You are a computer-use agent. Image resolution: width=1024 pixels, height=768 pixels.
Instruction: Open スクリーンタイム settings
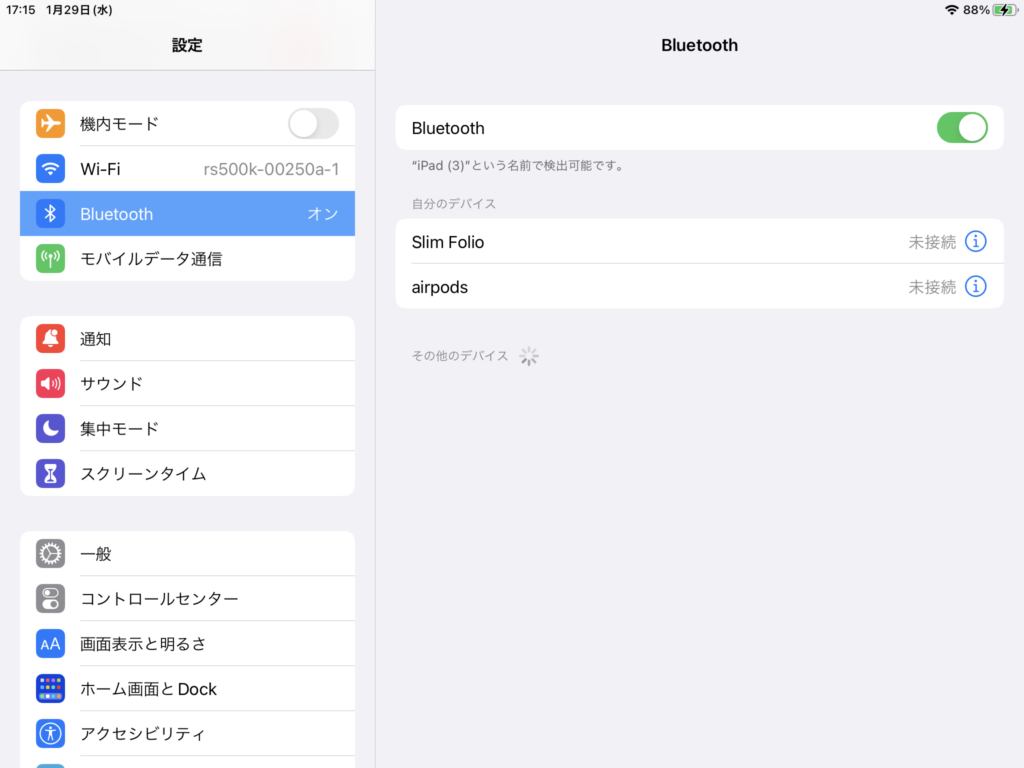[187, 473]
